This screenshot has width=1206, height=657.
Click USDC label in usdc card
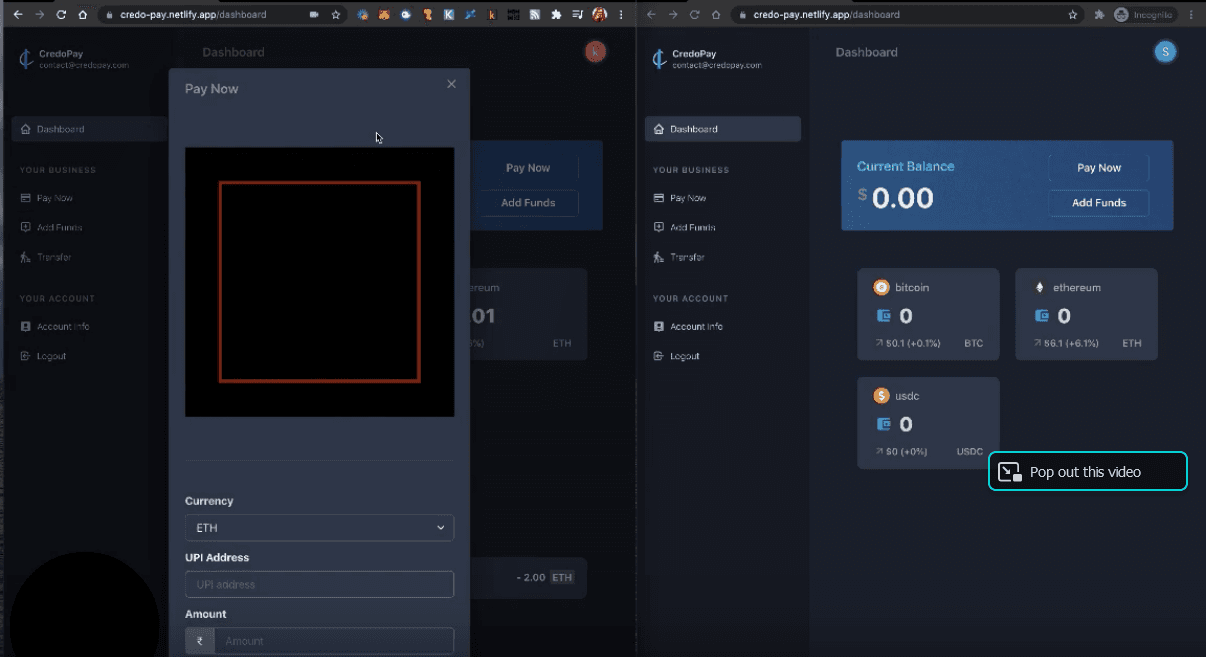[970, 451]
